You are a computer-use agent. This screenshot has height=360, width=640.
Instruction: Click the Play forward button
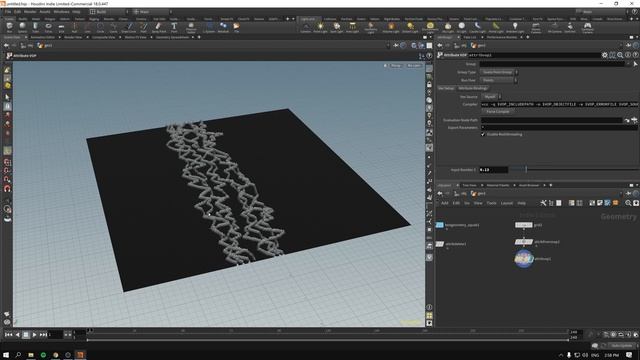(34, 335)
